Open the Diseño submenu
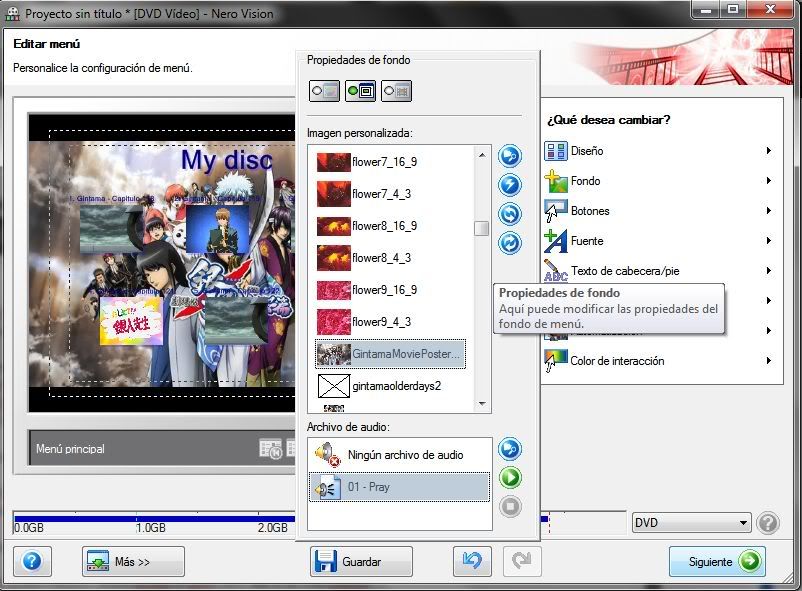 (x=659, y=151)
